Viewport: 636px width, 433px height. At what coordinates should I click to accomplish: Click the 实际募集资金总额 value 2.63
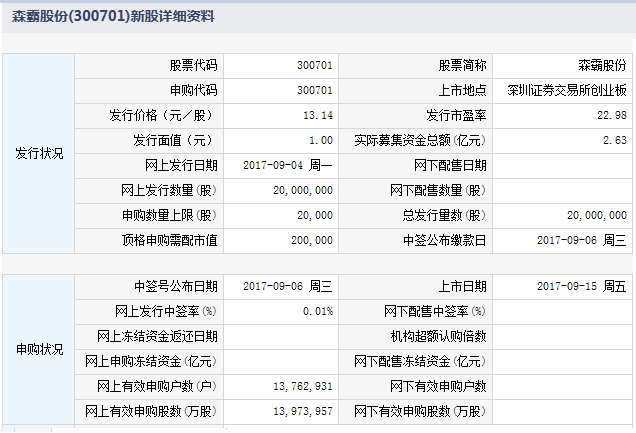[x=615, y=140]
